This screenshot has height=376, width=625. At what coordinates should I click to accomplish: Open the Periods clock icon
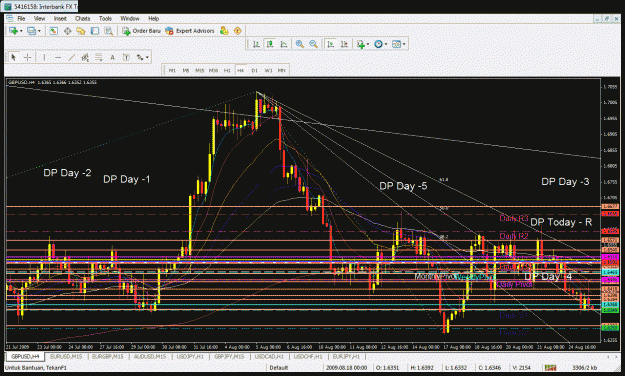tap(378, 44)
